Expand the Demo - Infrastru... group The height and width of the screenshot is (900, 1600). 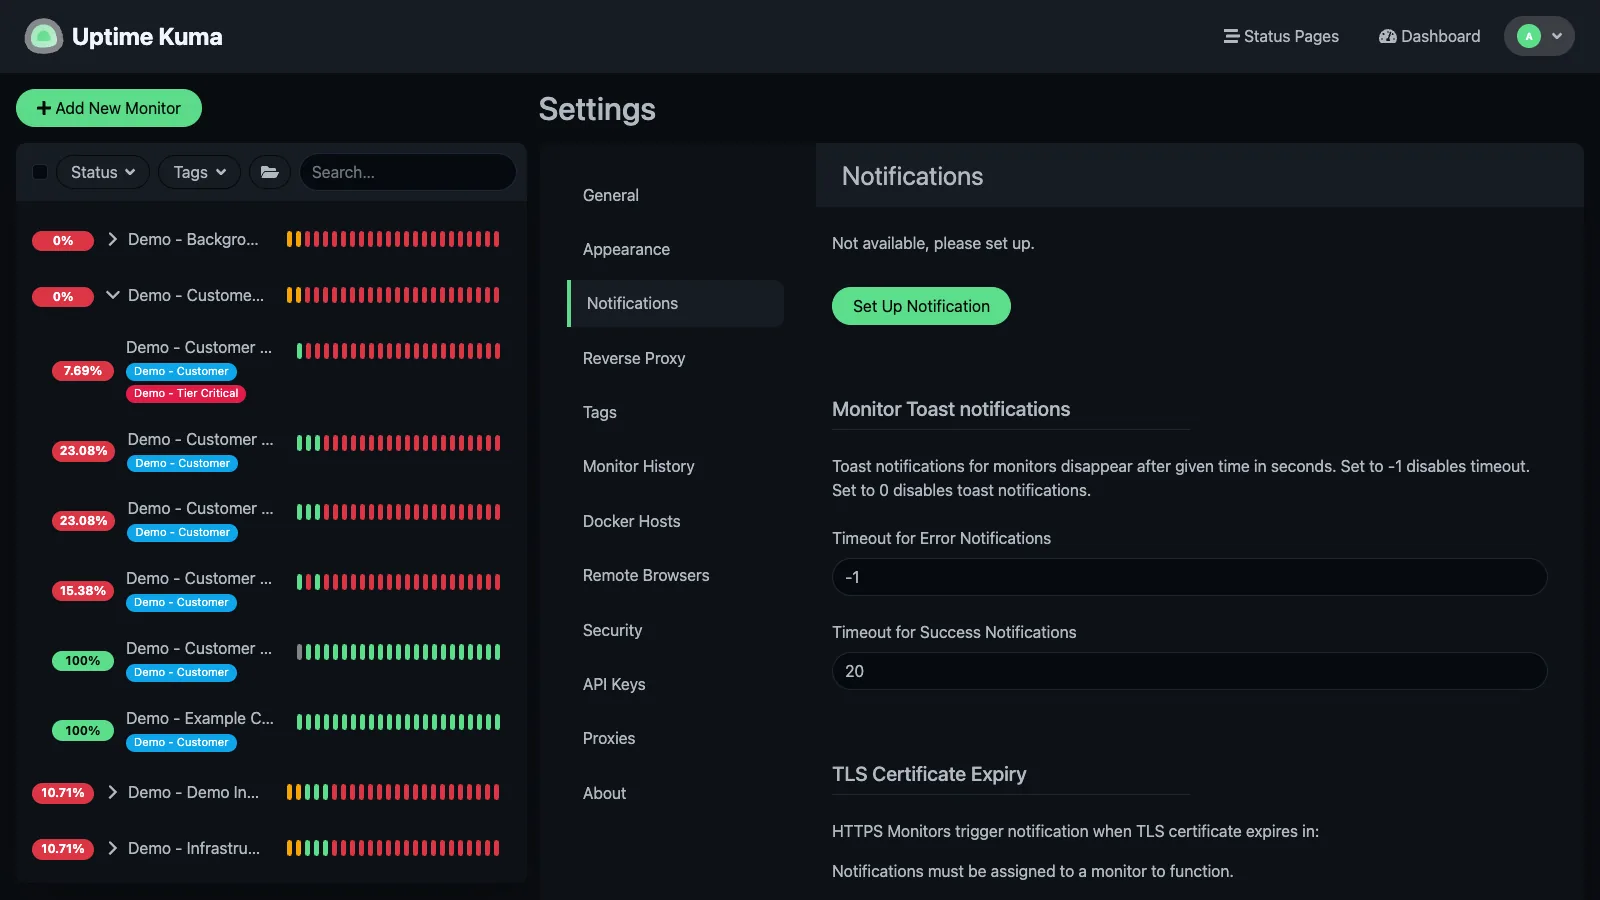point(112,848)
